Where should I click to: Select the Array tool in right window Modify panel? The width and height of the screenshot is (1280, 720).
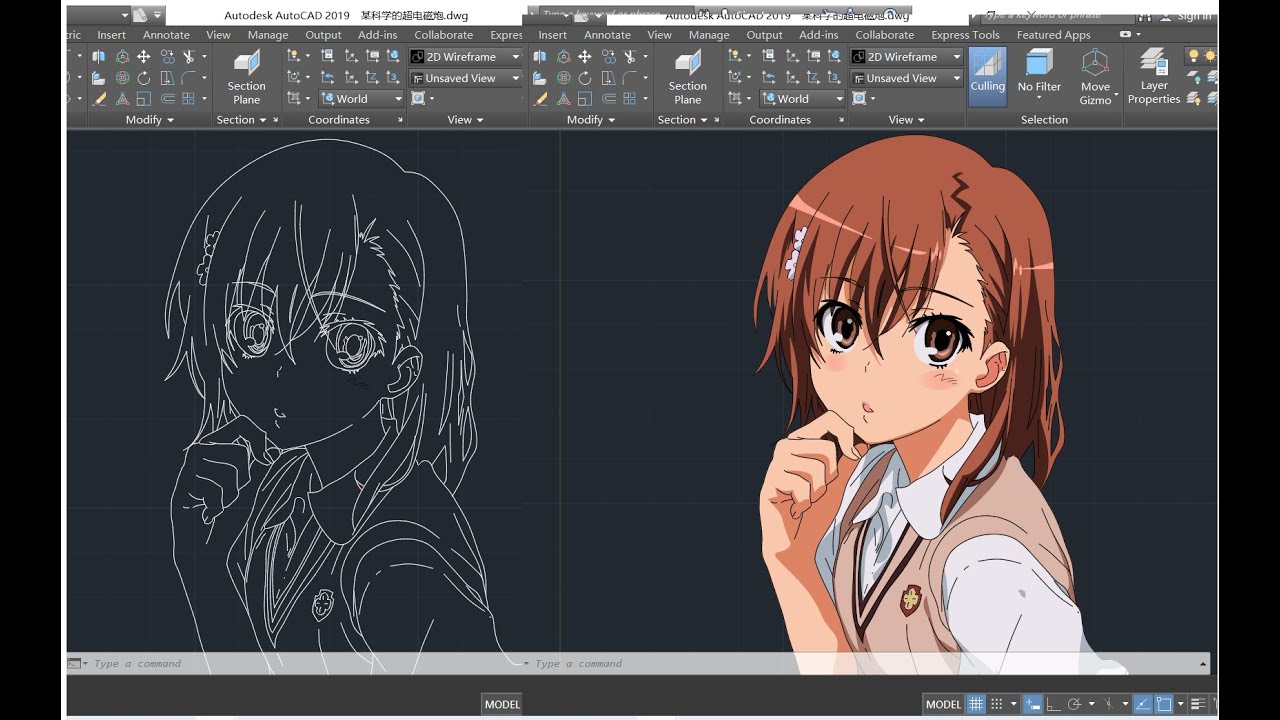pyautogui.click(x=629, y=99)
